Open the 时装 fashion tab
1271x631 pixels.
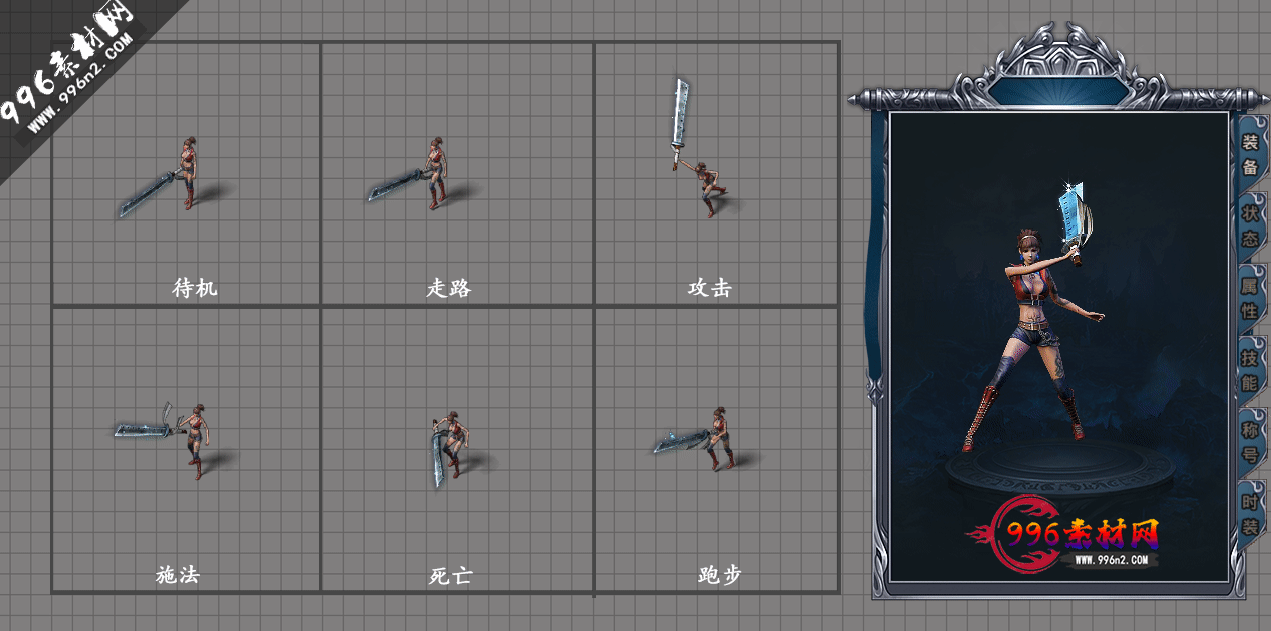[1250, 514]
